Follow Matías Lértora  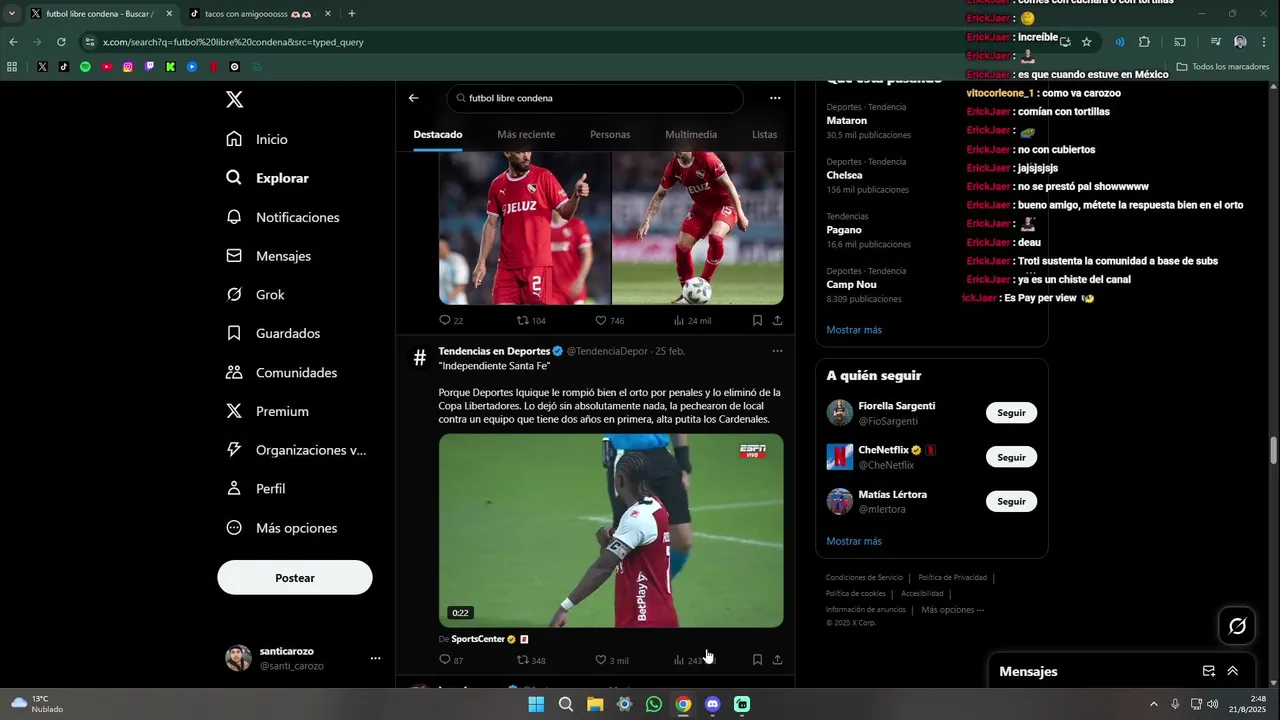pos(1011,501)
